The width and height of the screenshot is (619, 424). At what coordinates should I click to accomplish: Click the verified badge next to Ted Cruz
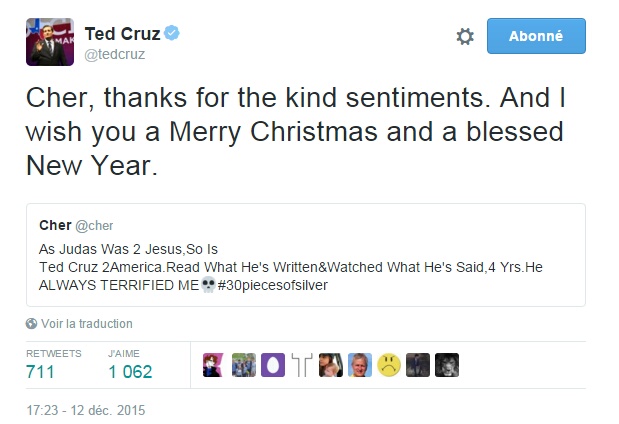[172, 34]
